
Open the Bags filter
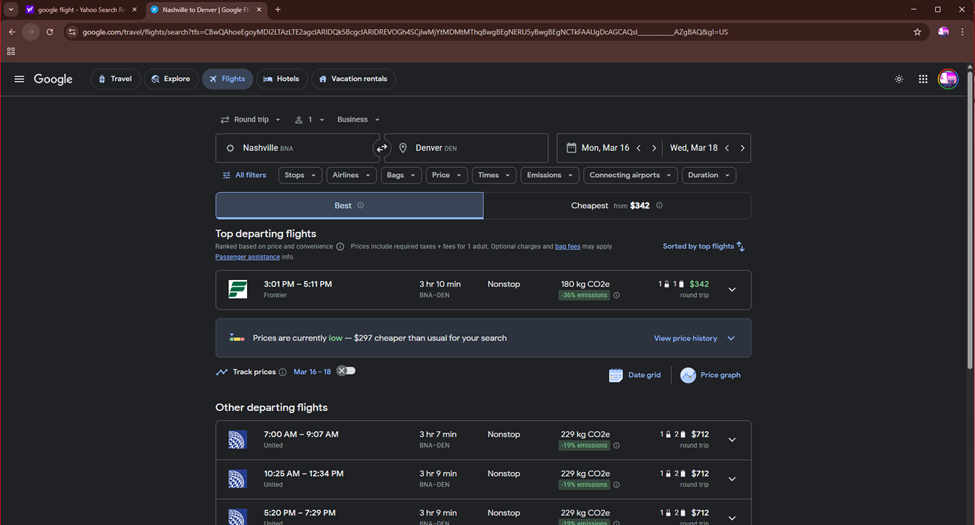pyautogui.click(x=401, y=175)
